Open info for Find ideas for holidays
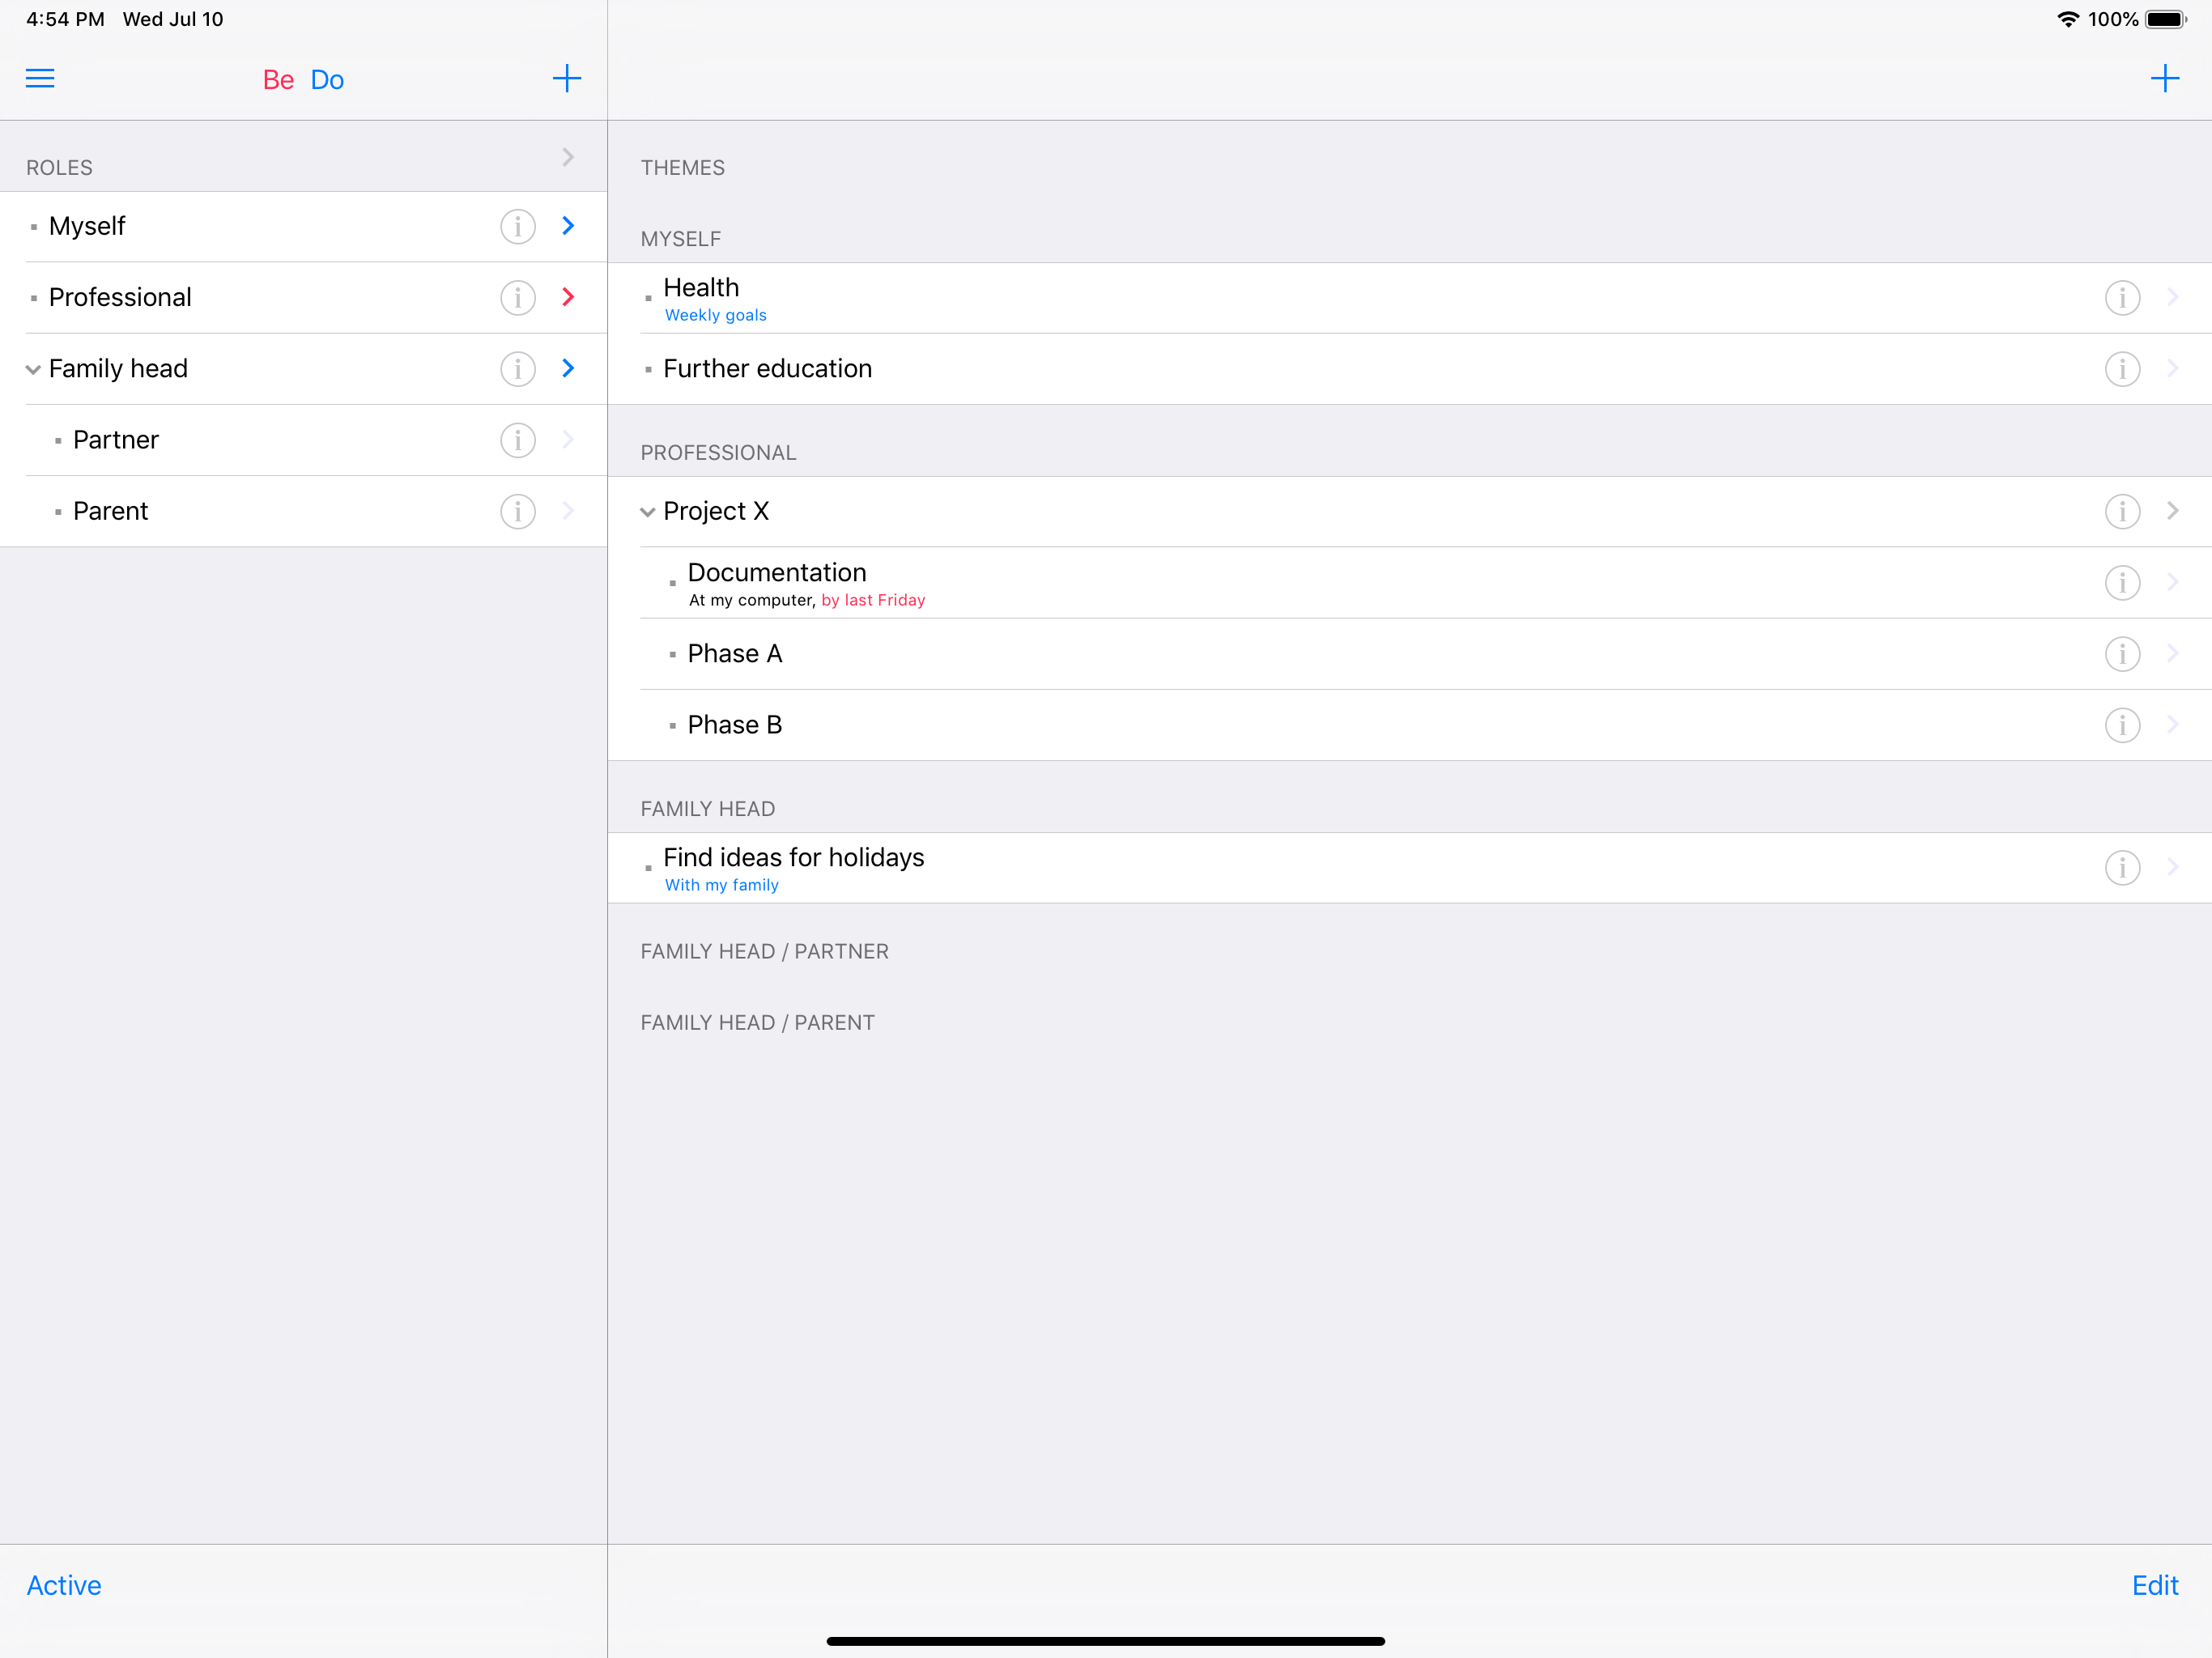The height and width of the screenshot is (1658, 2212). 2122,867
